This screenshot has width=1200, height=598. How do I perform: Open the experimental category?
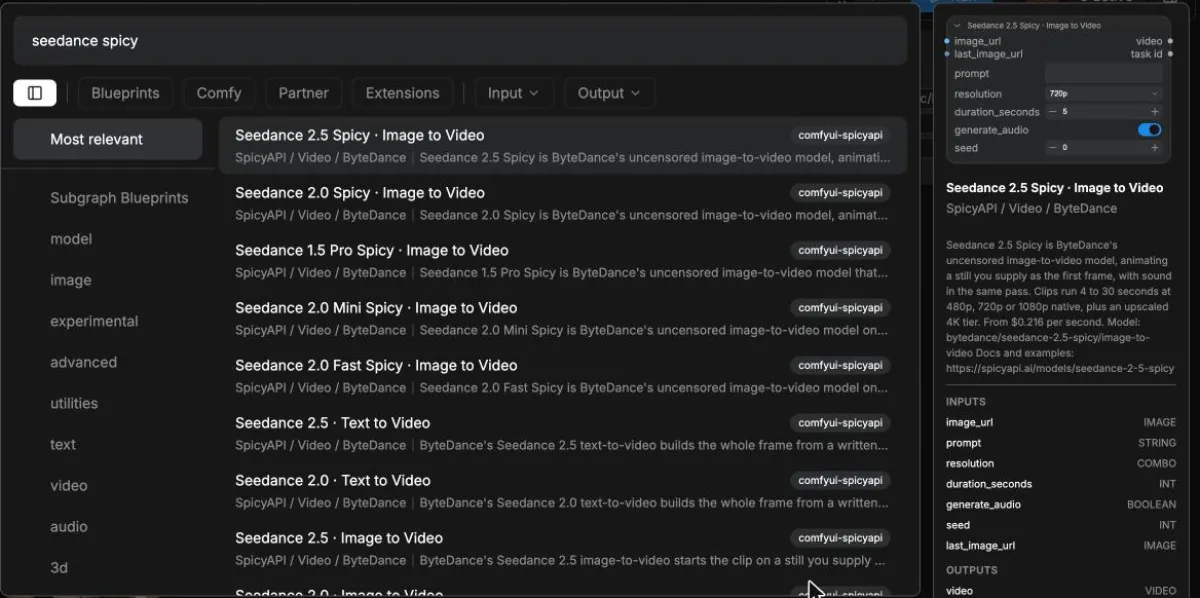(x=108, y=321)
